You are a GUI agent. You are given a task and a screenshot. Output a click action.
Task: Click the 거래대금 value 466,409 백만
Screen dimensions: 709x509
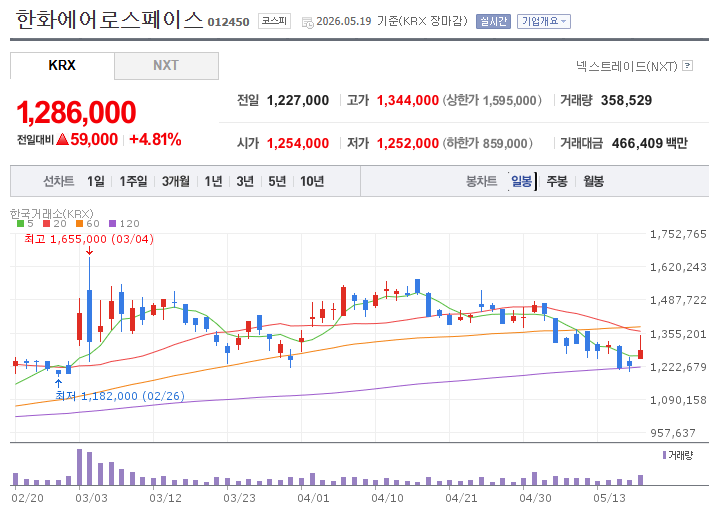click(x=649, y=143)
